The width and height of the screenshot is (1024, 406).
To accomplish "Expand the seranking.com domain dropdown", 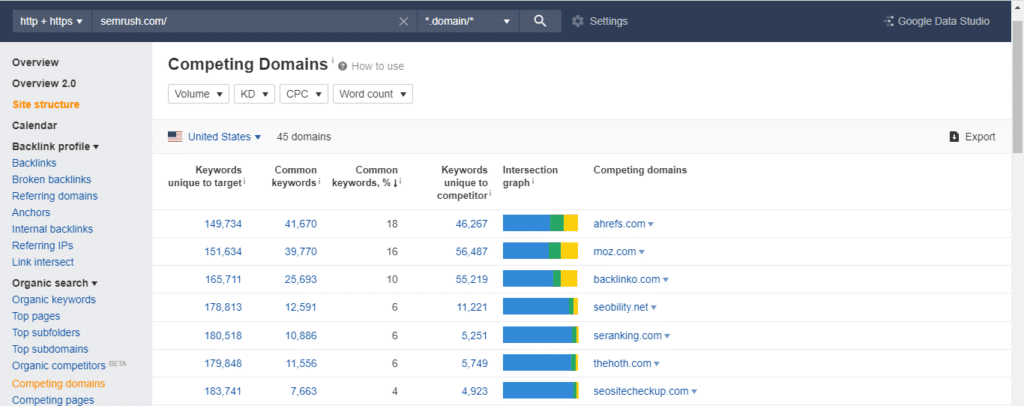I will tap(667, 336).
